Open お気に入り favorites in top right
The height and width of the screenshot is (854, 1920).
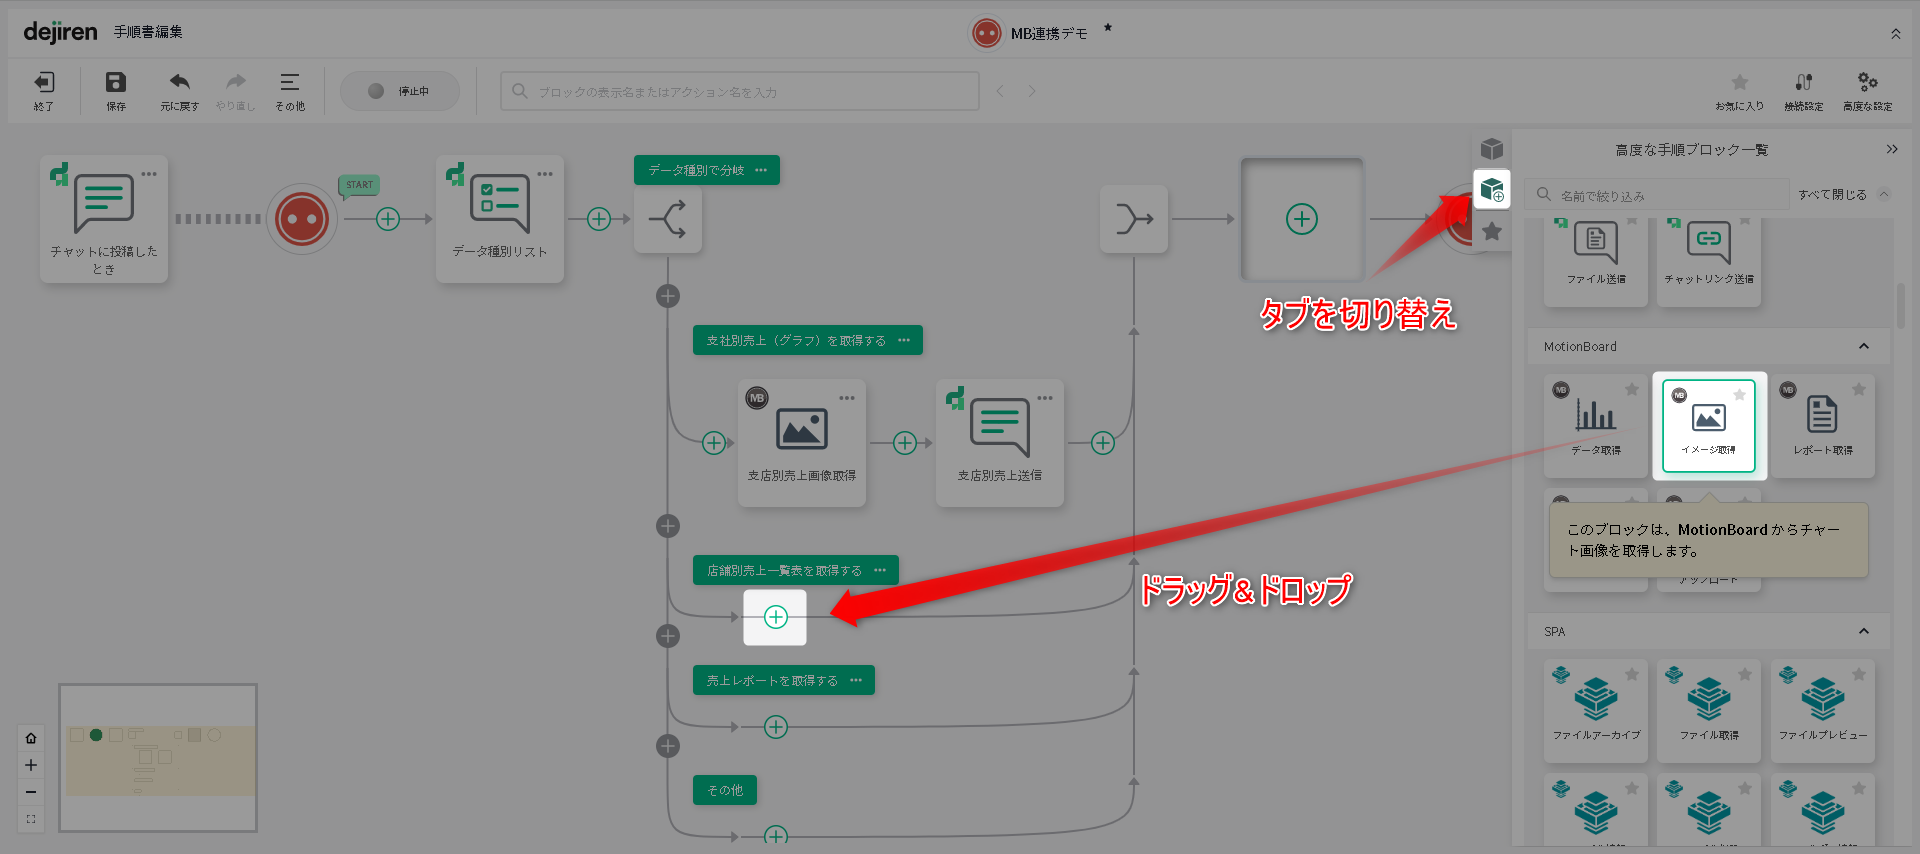point(1740,90)
